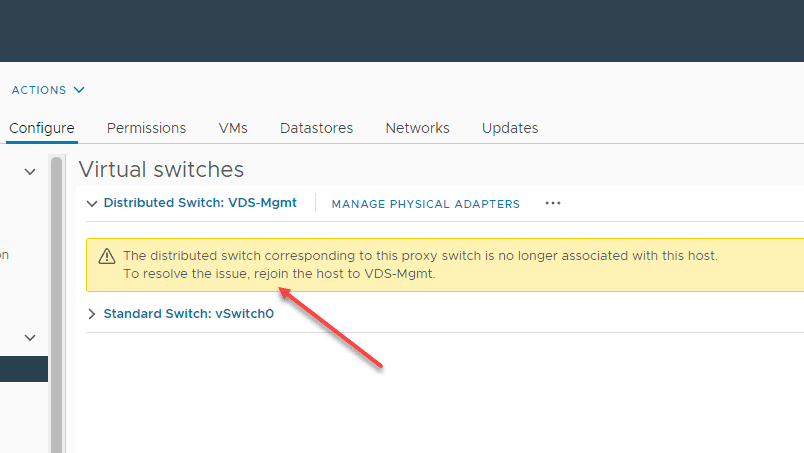Screen dimensions: 804x453
Task: Click the Virtual switches heading
Action: coord(161,170)
